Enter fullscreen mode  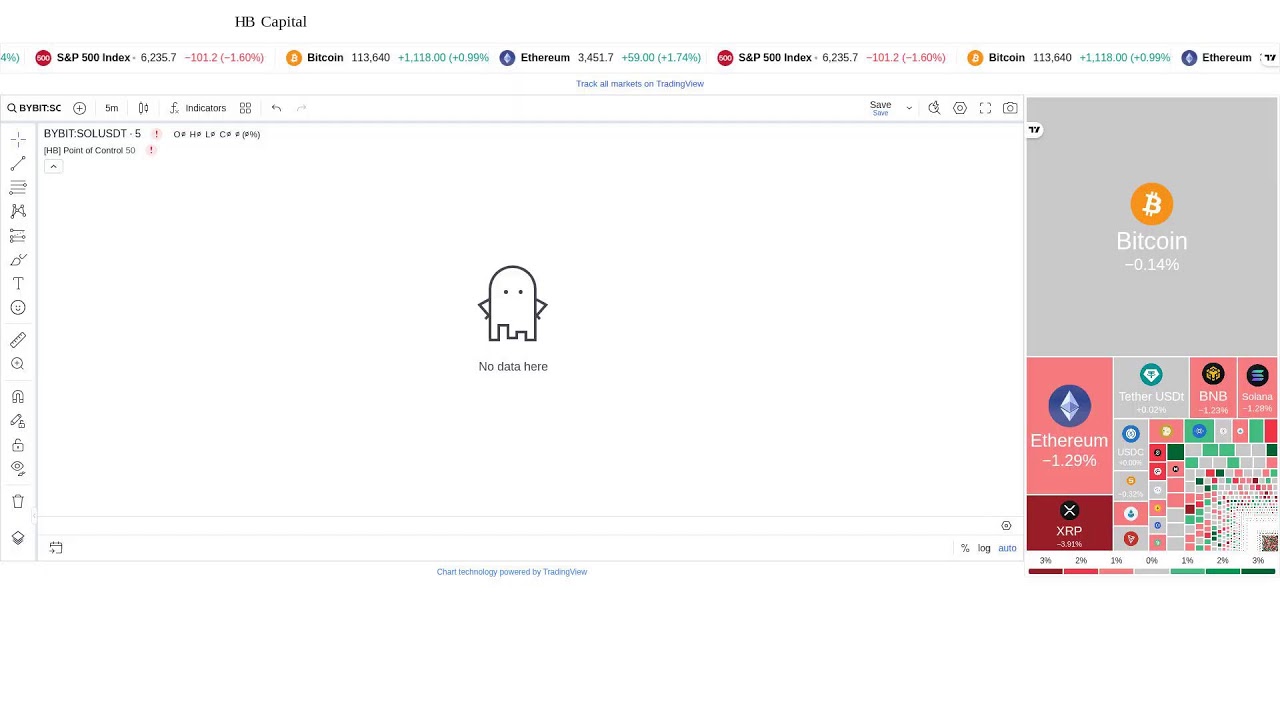coord(985,108)
